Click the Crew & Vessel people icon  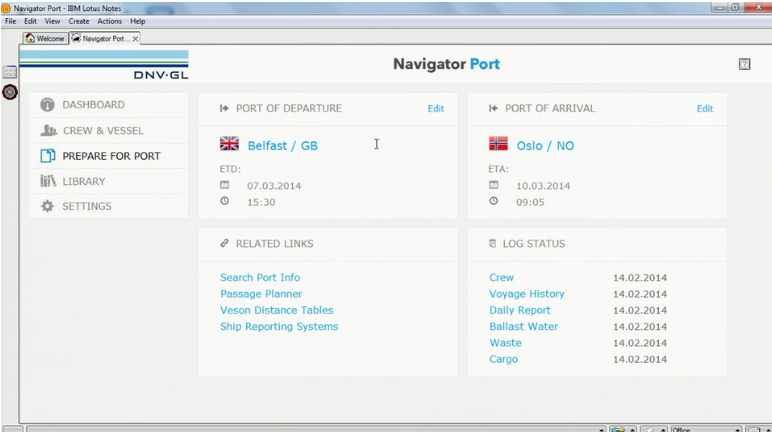tap(48, 131)
